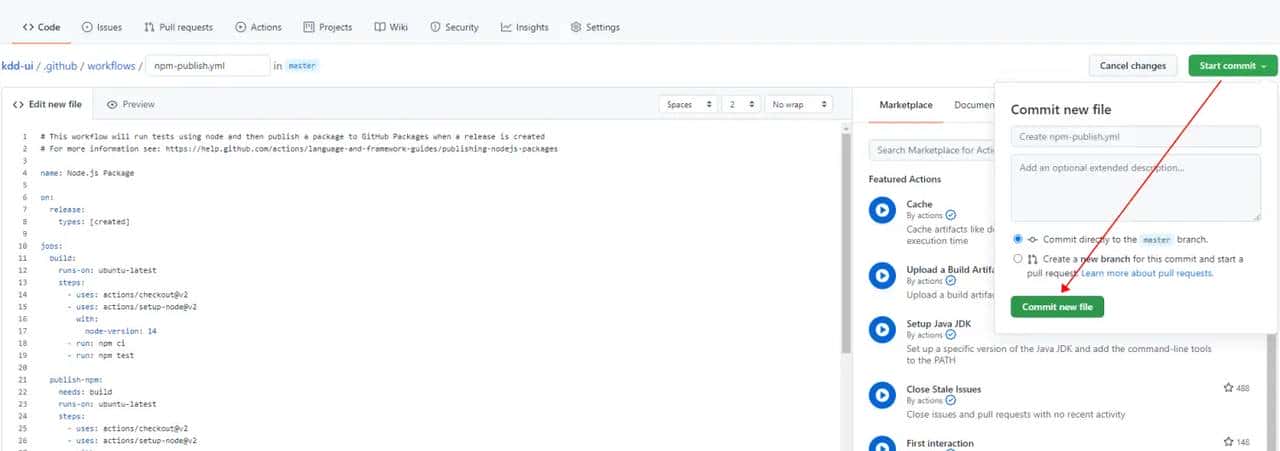Click the Security shield icon
The width and height of the screenshot is (1280, 451).
click(437, 27)
